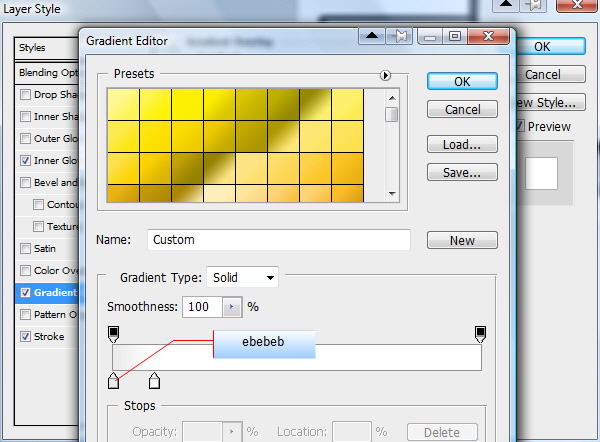Choose last preset swatch in third row
Screen dimensions: 600x442
click(347, 168)
